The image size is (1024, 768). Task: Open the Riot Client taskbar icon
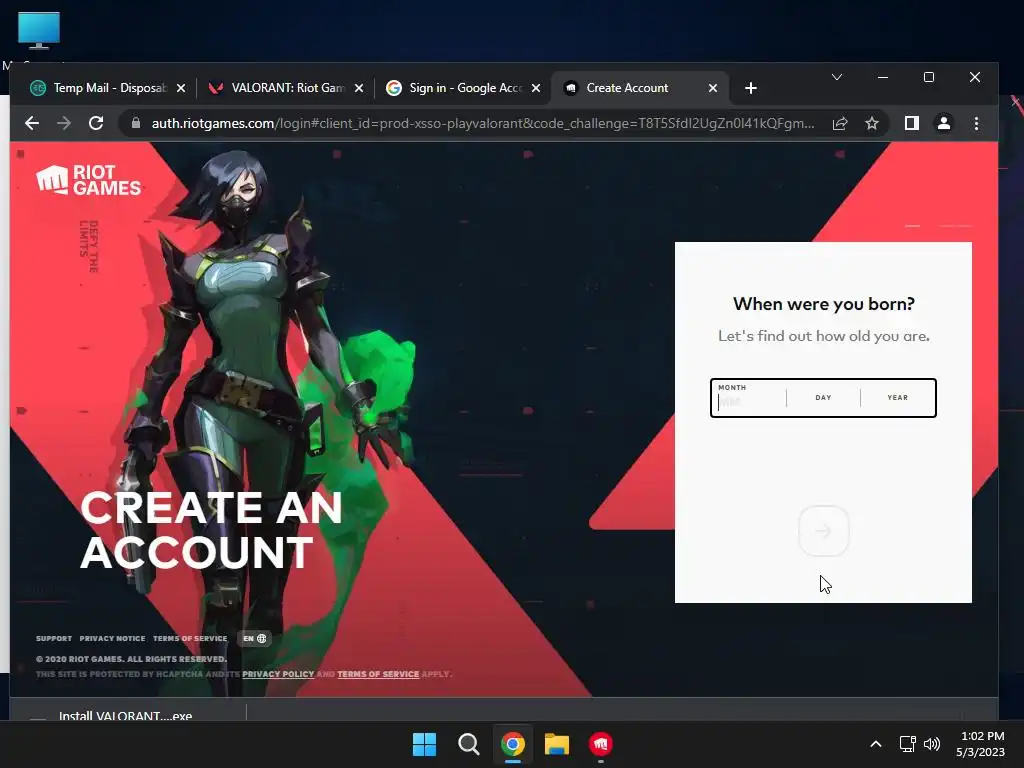point(601,744)
